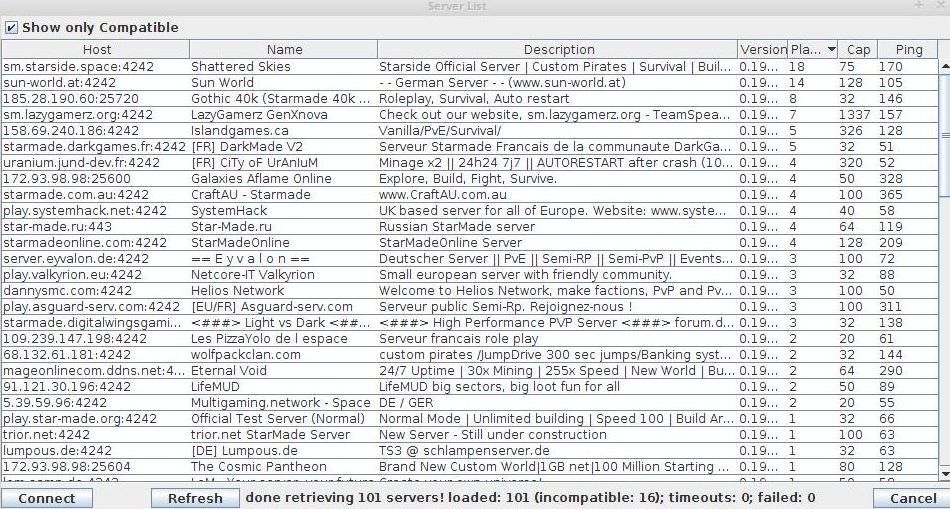Select the [DE] Lumpous.de server

click(x=244, y=451)
